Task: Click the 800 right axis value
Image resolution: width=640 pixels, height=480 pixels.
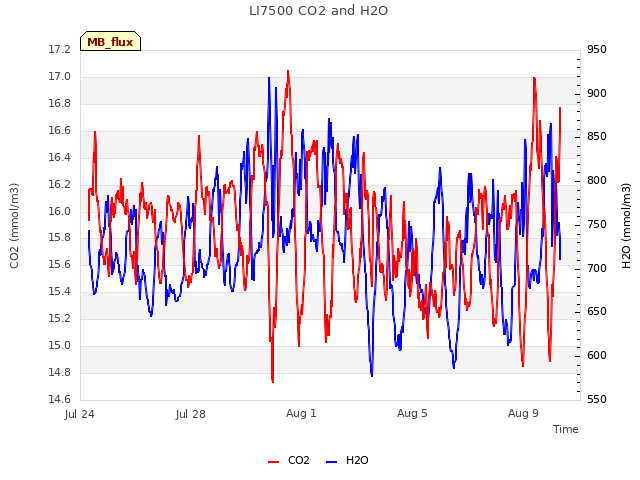Action: (x=597, y=180)
